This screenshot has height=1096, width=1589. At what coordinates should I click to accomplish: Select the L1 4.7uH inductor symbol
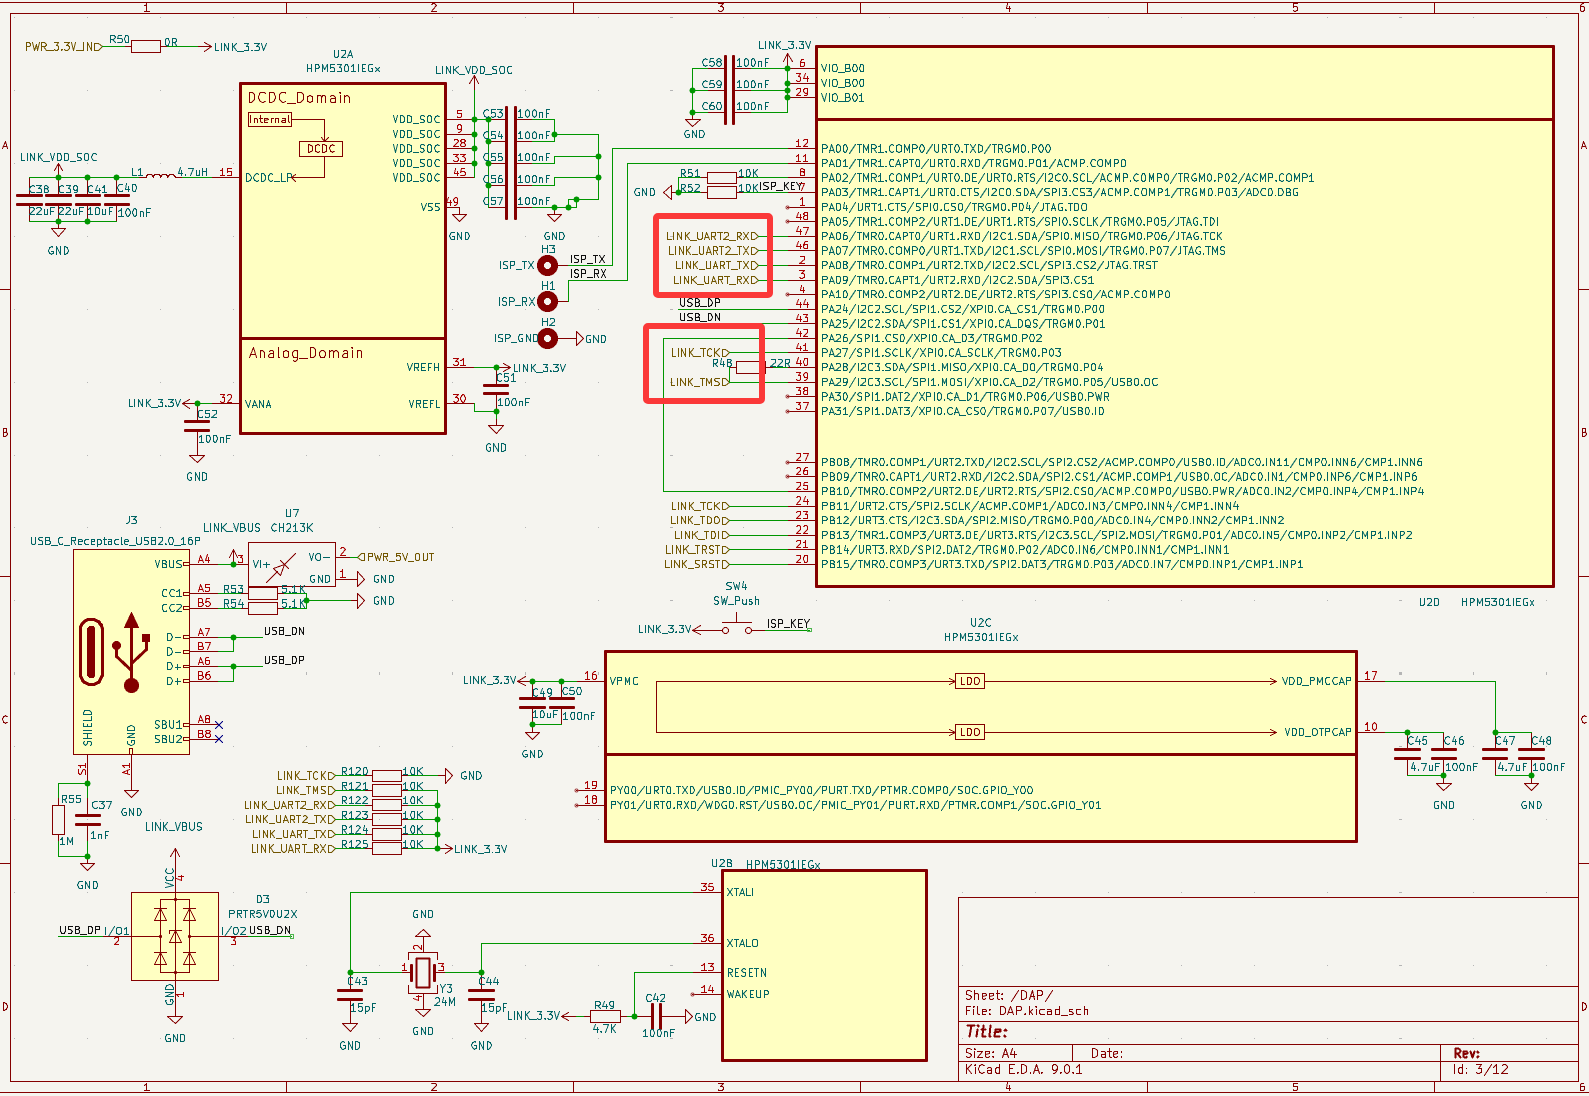tap(158, 175)
